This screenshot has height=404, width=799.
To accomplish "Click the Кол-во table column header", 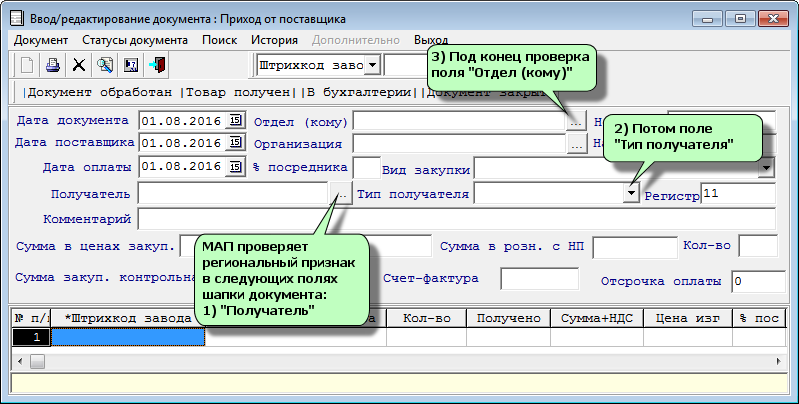I will click(x=427, y=318).
